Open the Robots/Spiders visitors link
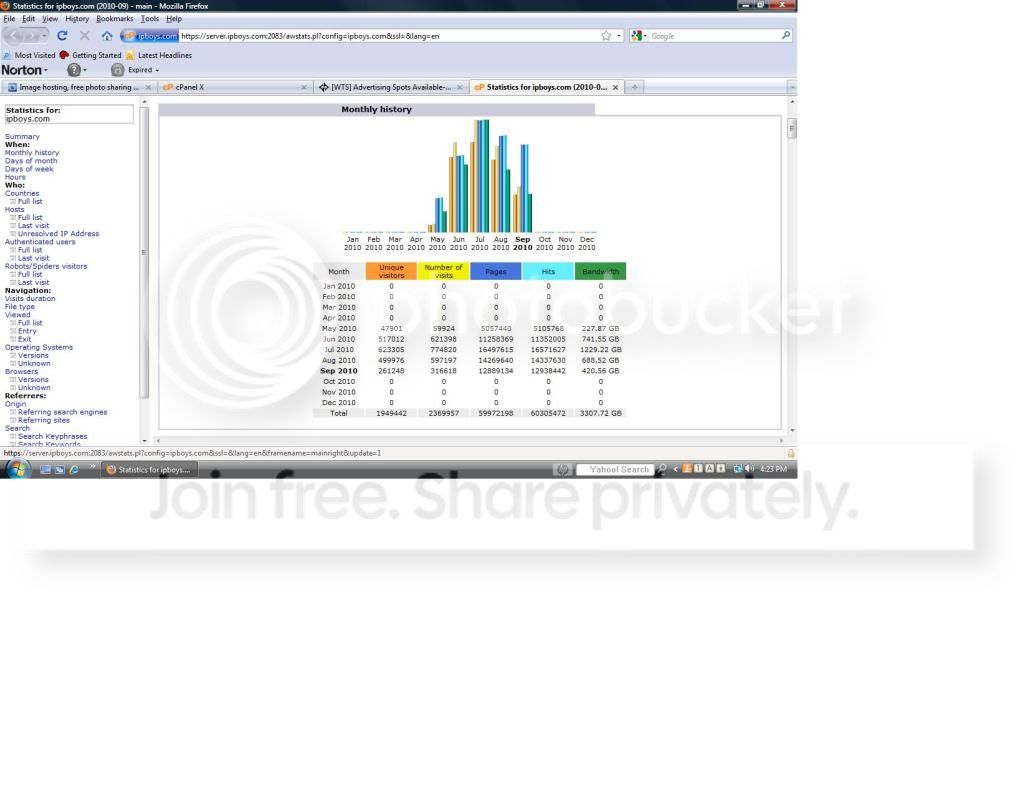The width and height of the screenshot is (1023, 794). (x=46, y=266)
